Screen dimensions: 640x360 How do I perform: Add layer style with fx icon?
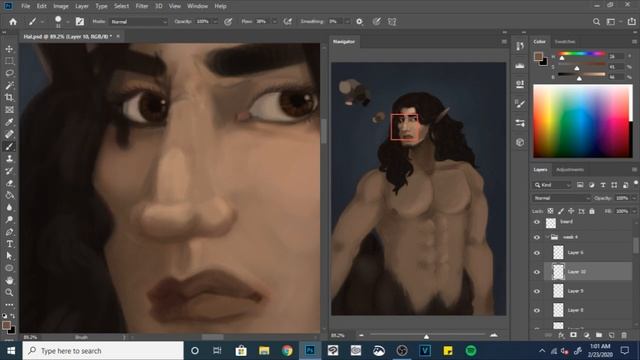pyautogui.click(x=561, y=335)
